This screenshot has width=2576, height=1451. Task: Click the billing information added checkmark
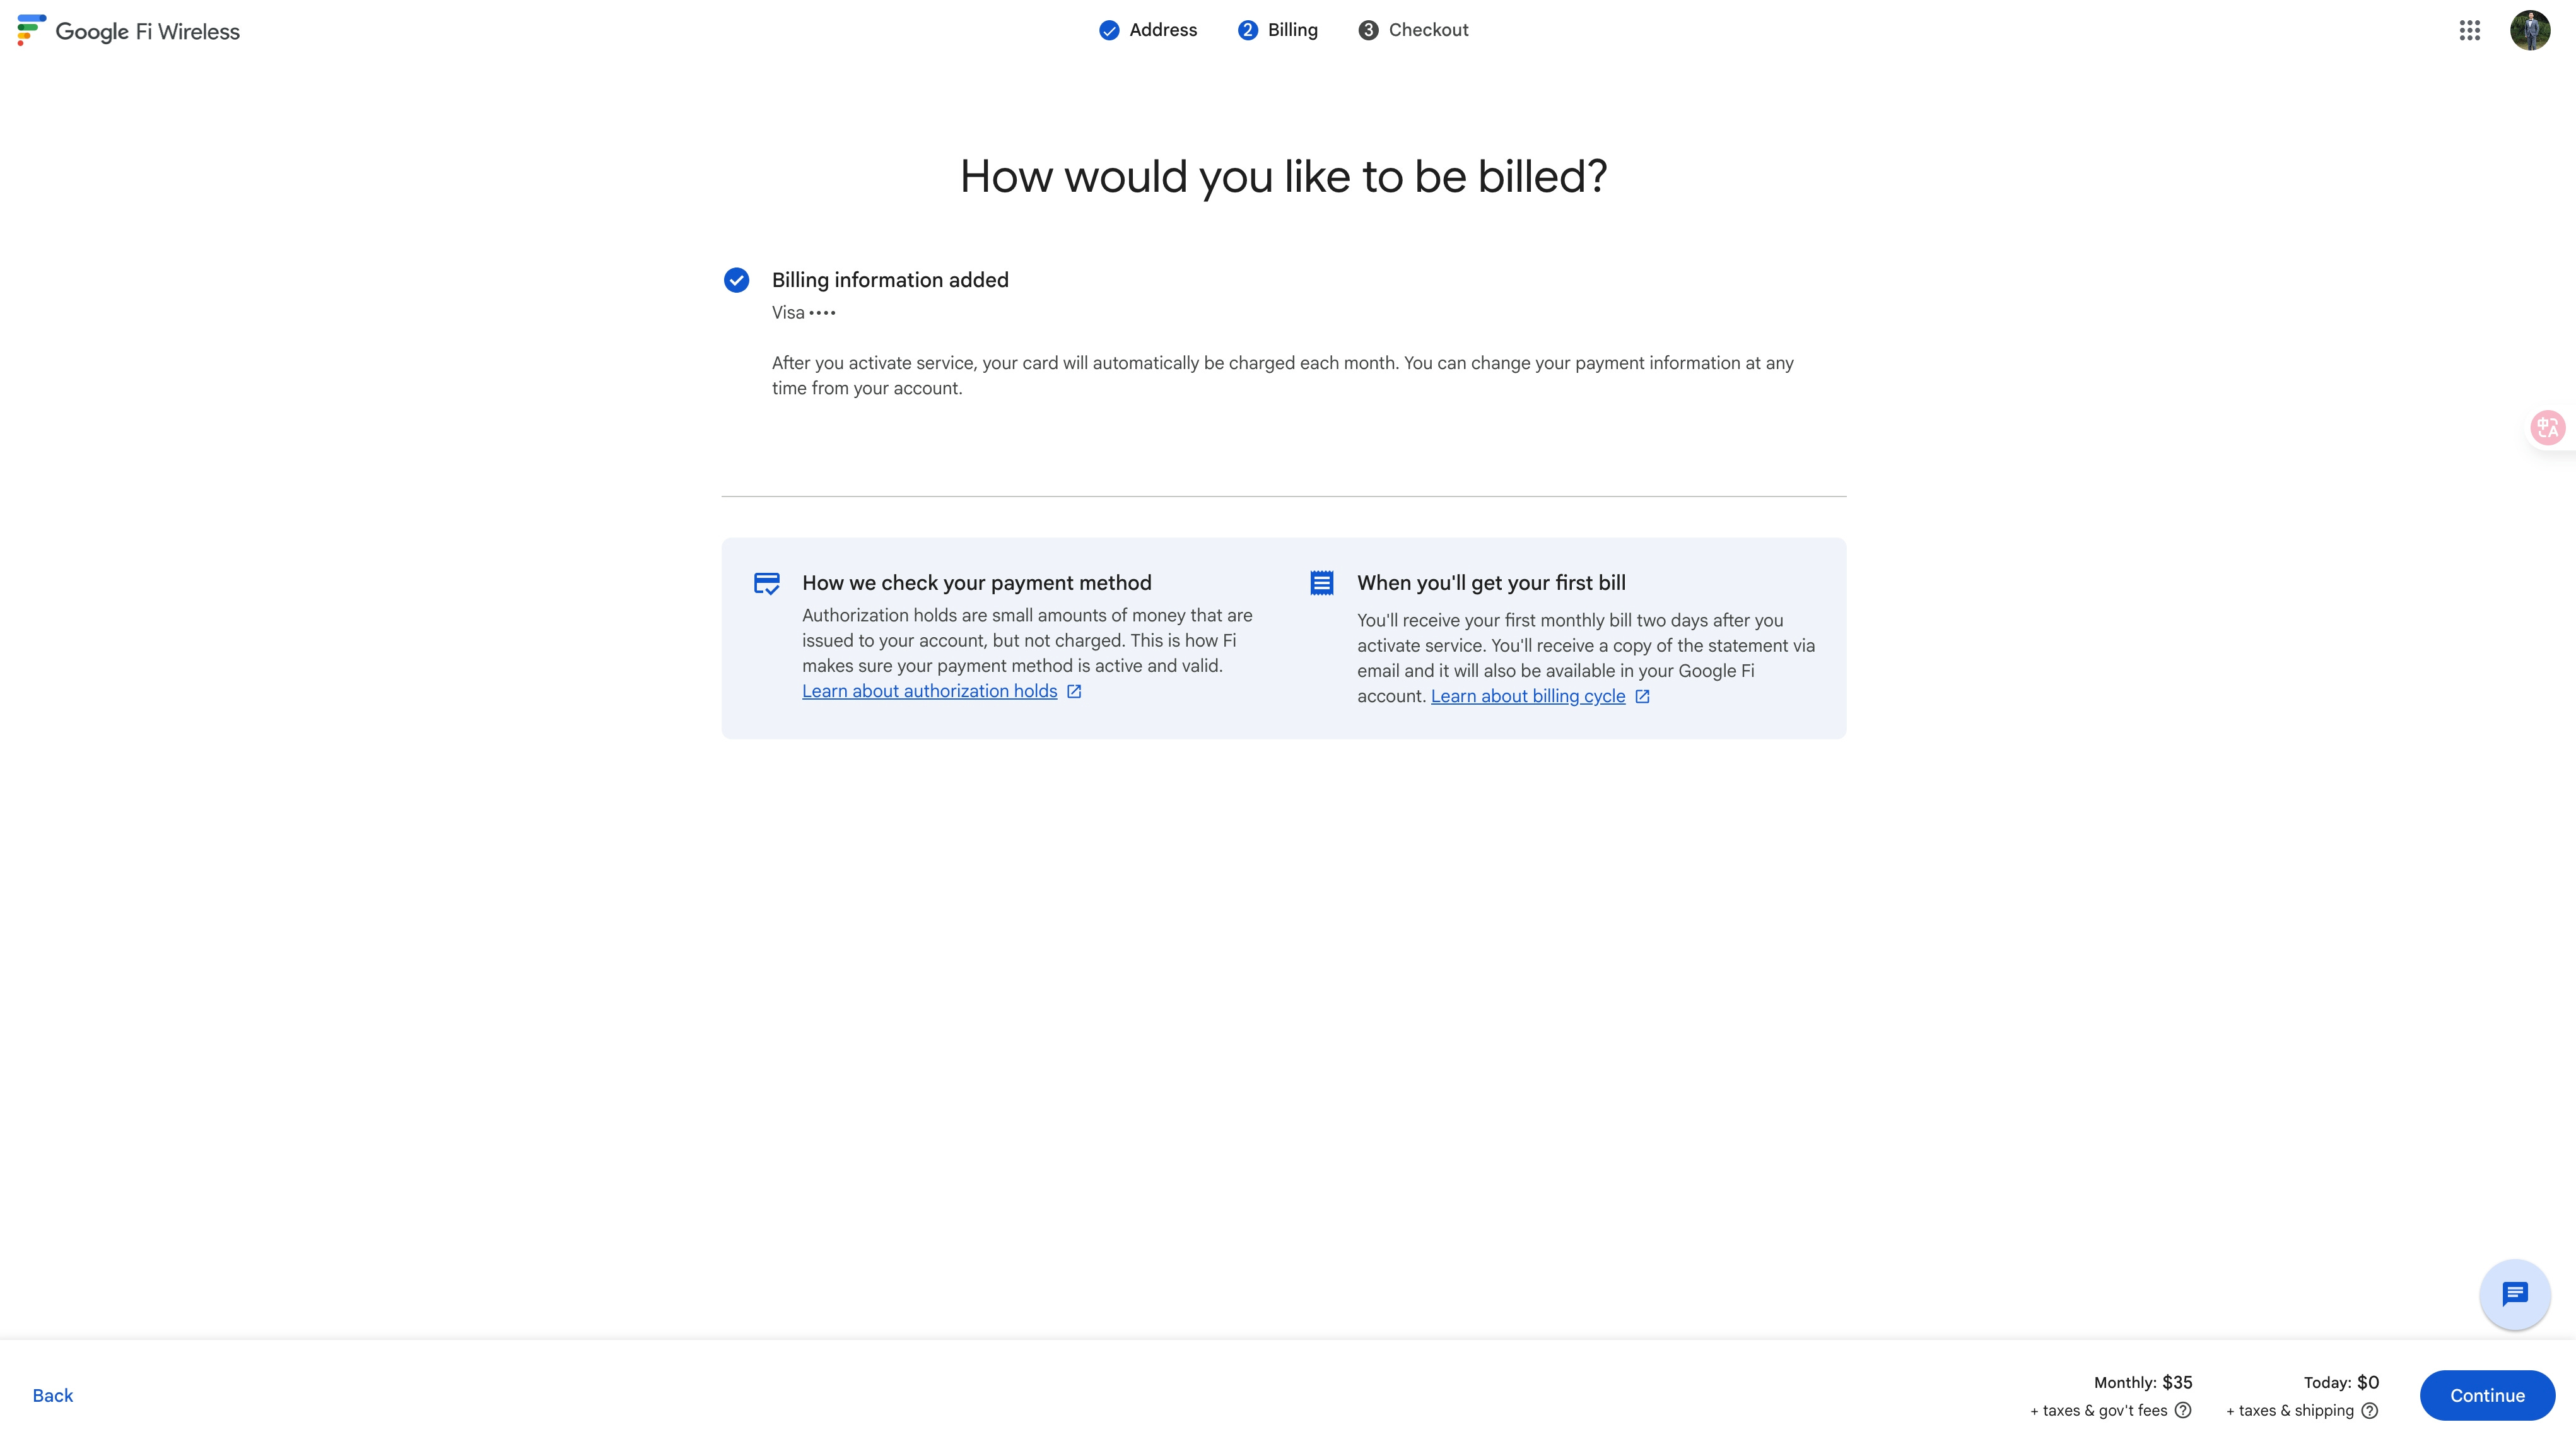click(736, 280)
